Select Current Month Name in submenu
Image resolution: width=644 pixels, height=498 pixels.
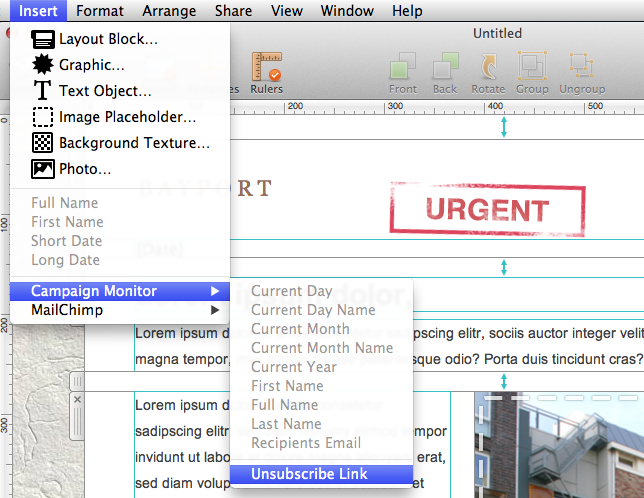[322, 348]
